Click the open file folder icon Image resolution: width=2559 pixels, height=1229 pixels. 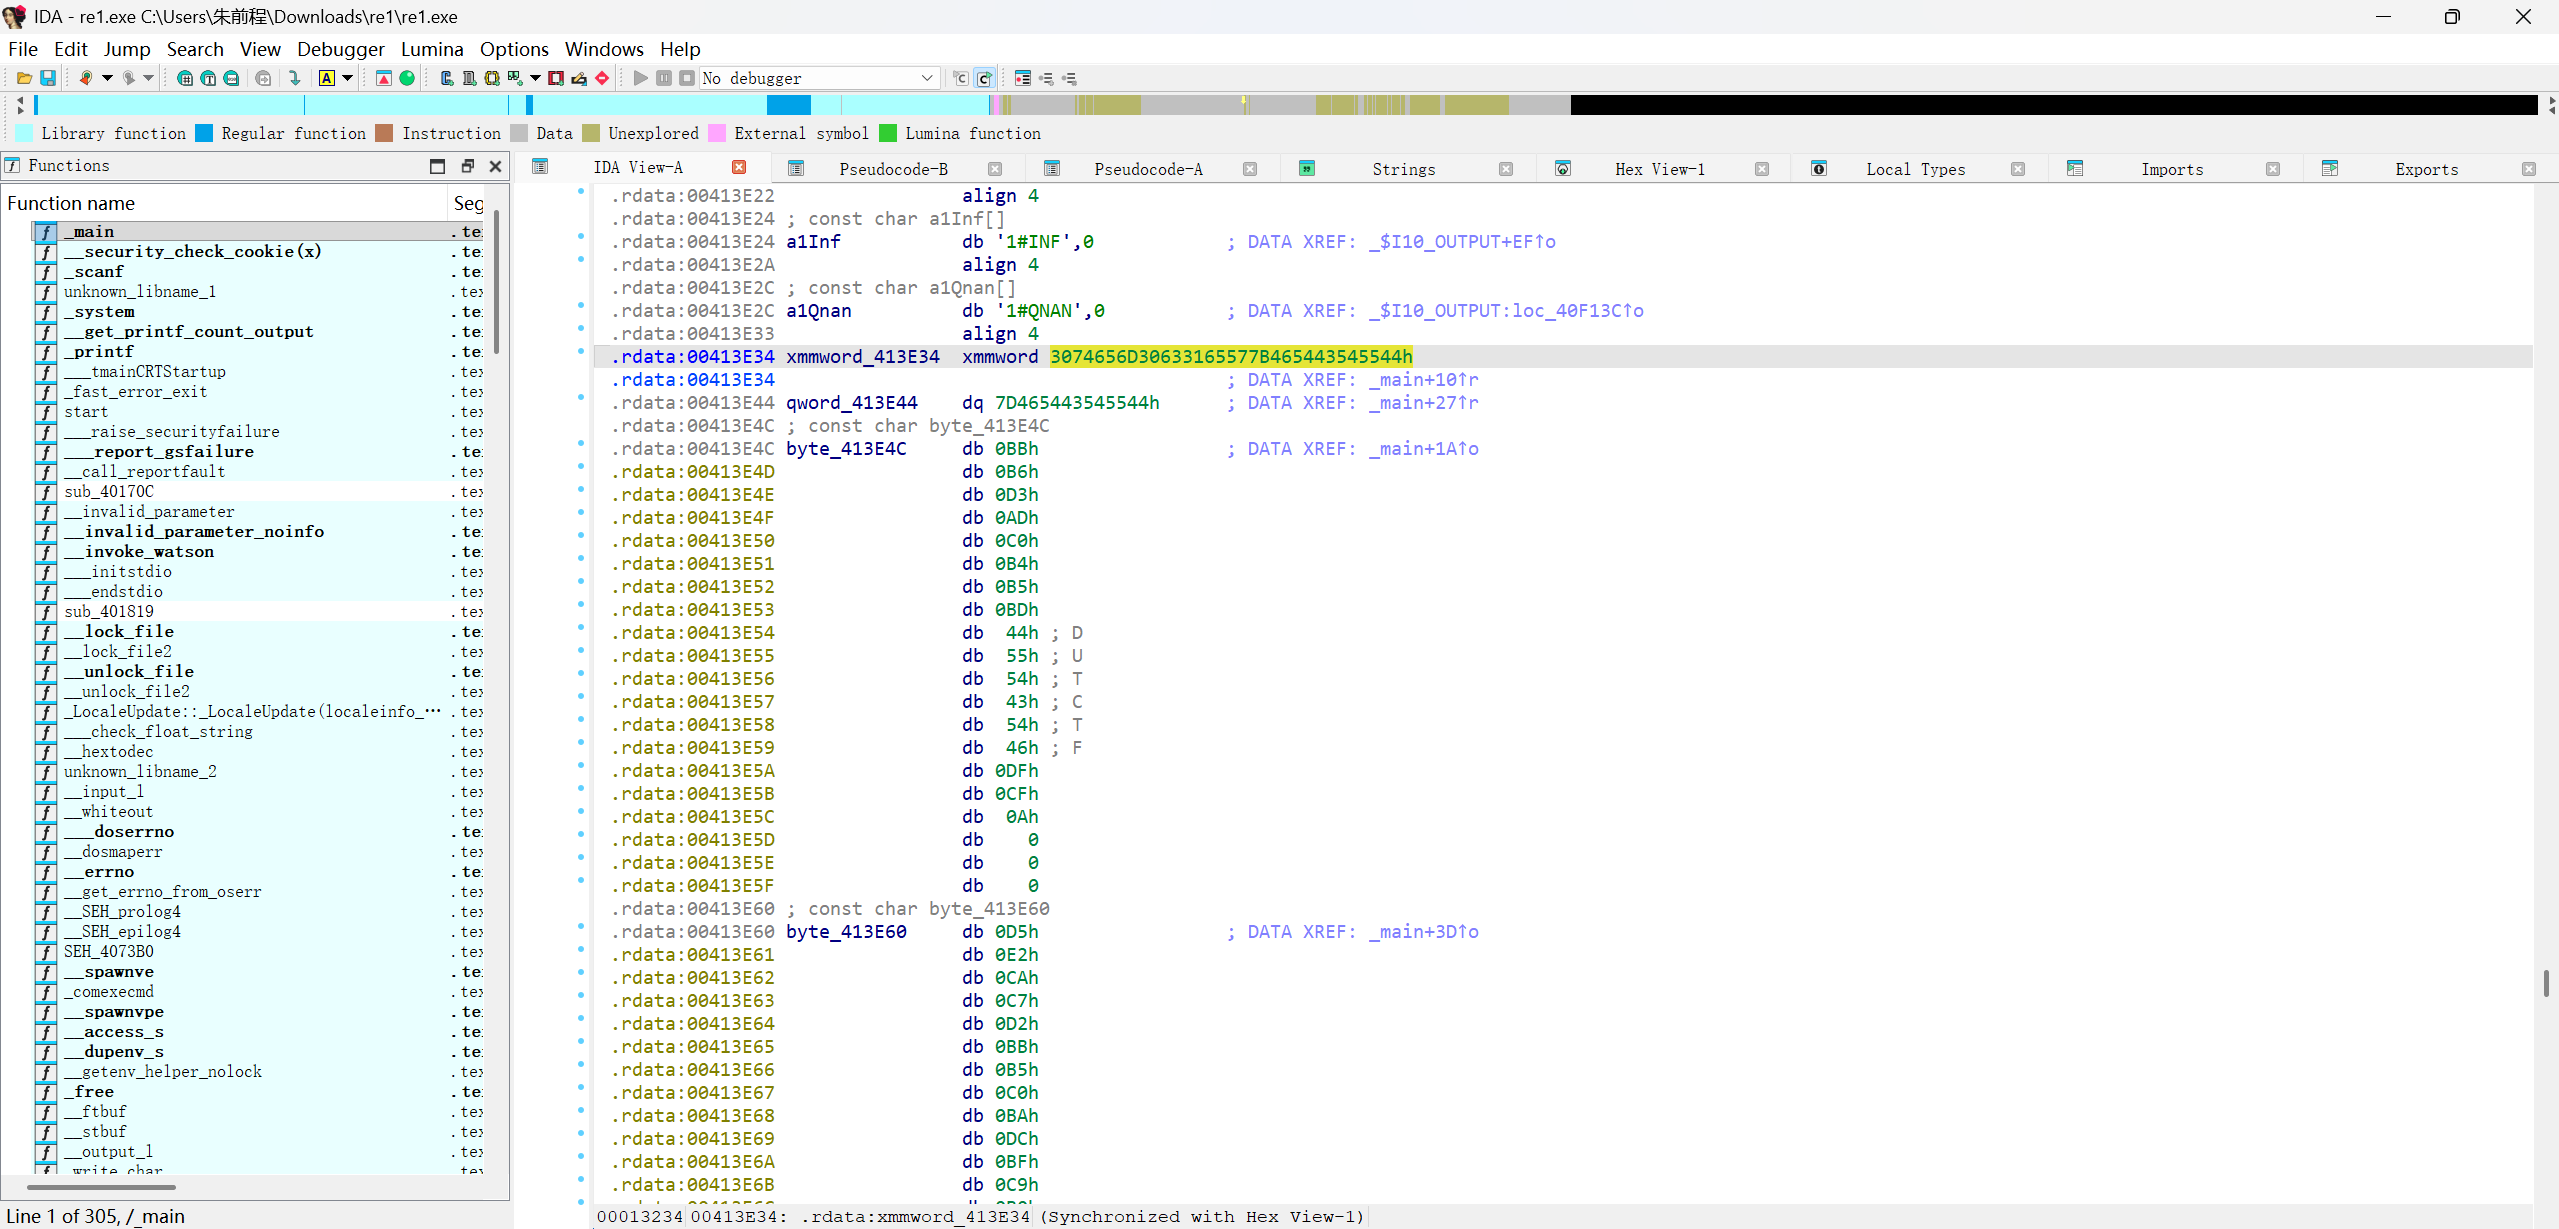(x=23, y=78)
